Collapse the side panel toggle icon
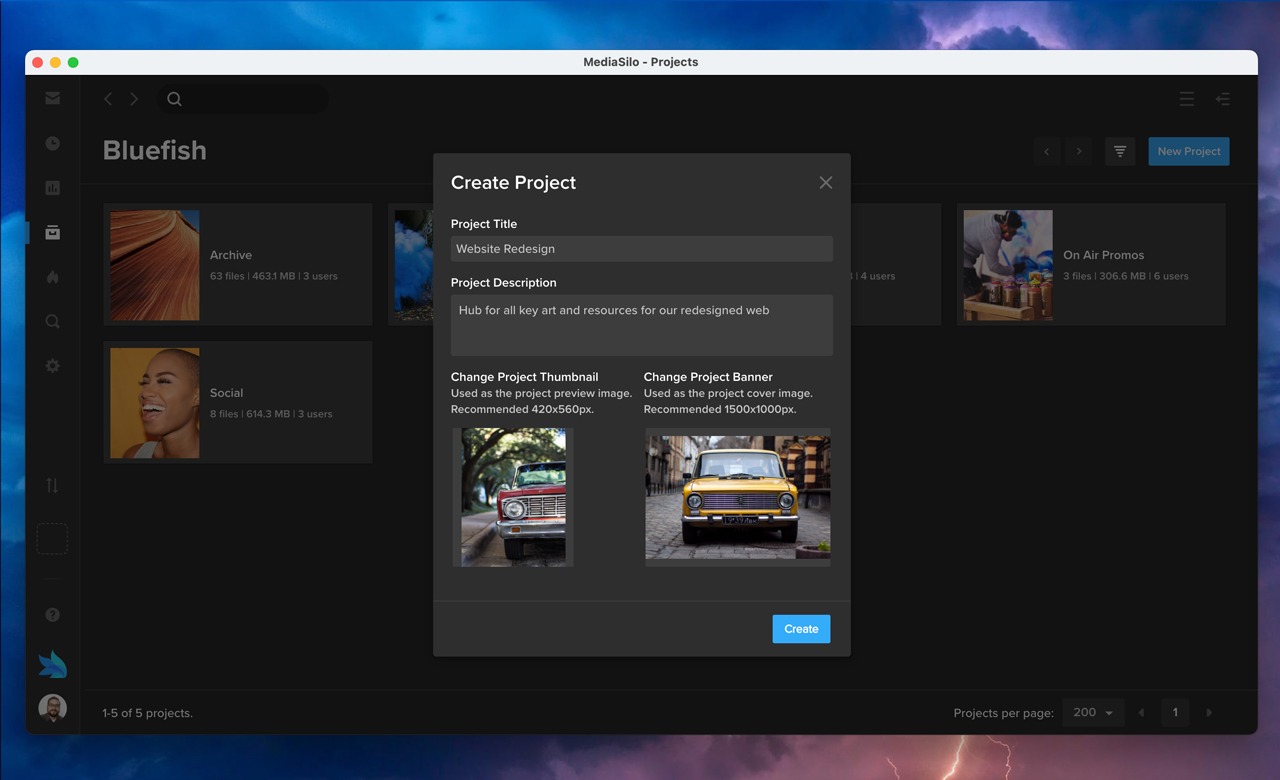The image size is (1280, 780). click(x=1222, y=99)
